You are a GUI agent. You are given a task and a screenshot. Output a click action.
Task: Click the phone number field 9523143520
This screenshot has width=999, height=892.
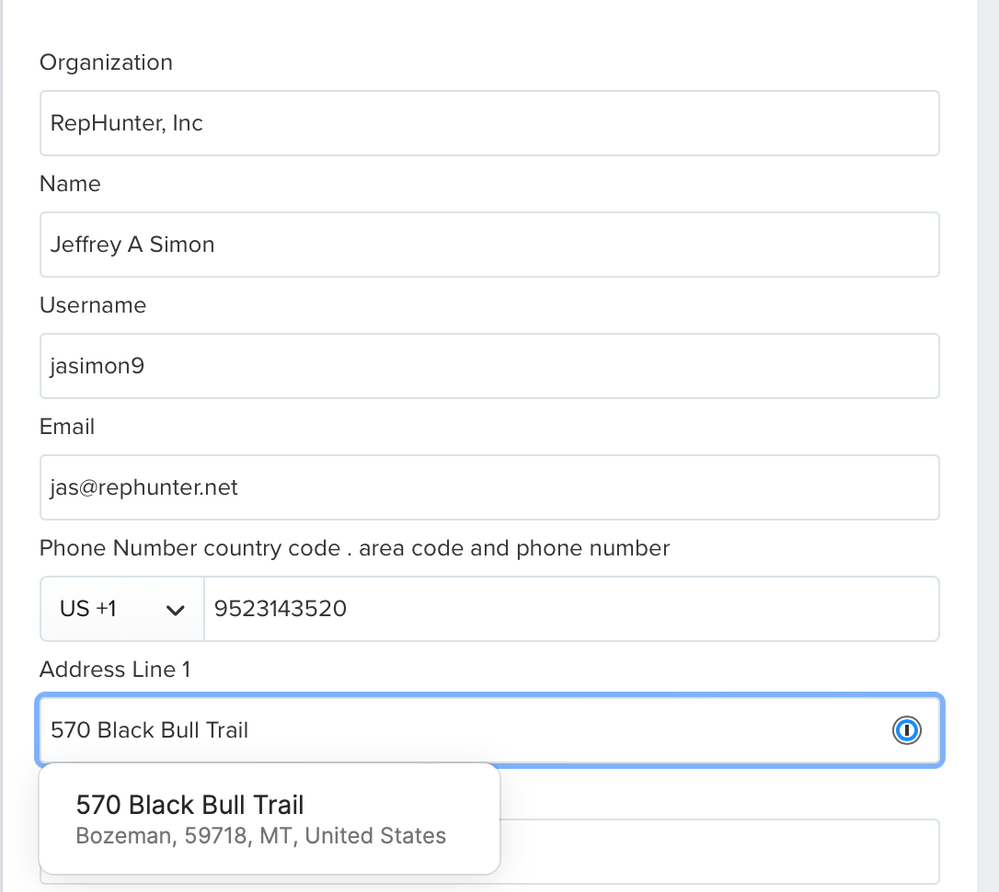tap(571, 609)
